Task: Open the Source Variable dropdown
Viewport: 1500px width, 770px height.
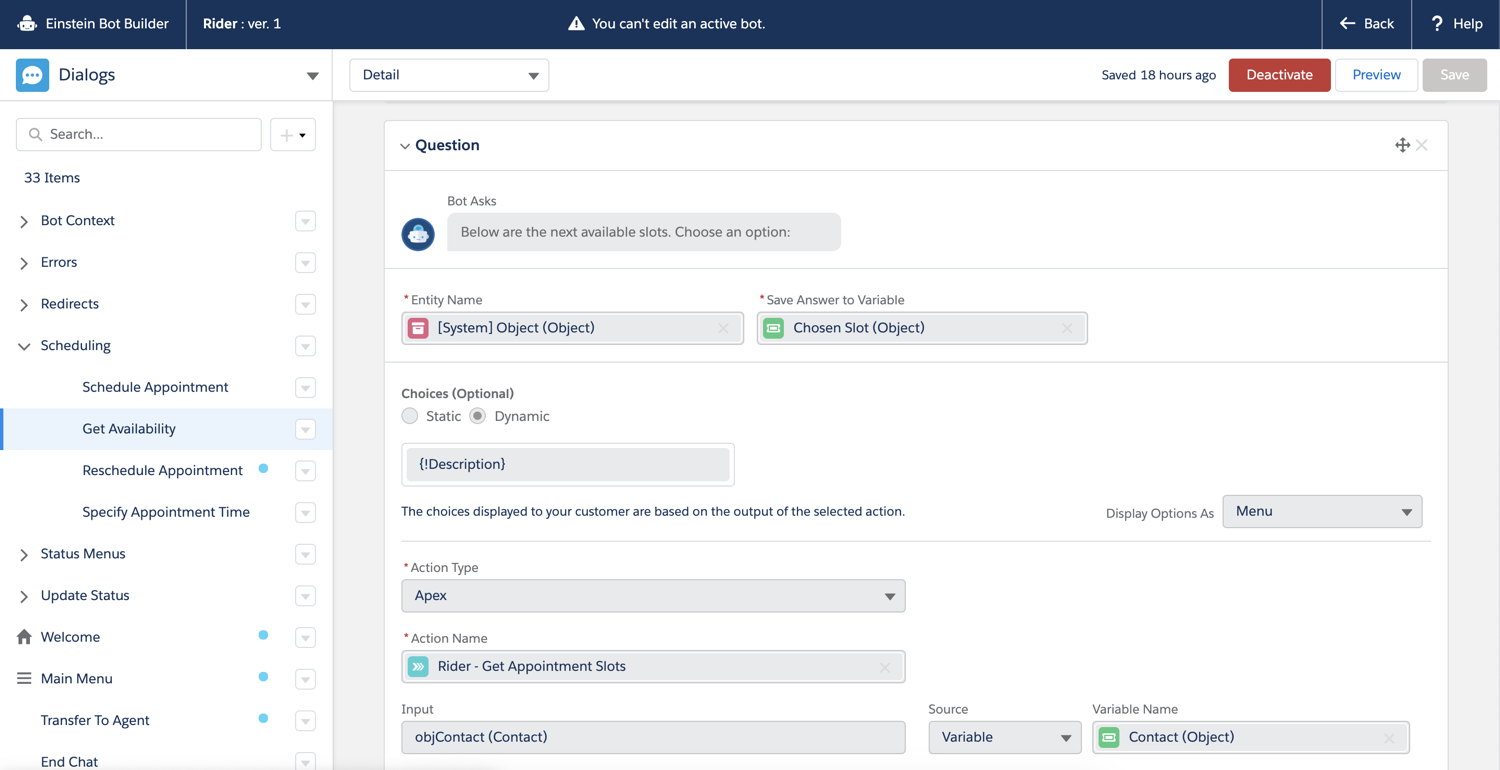Action: (1005, 738)
